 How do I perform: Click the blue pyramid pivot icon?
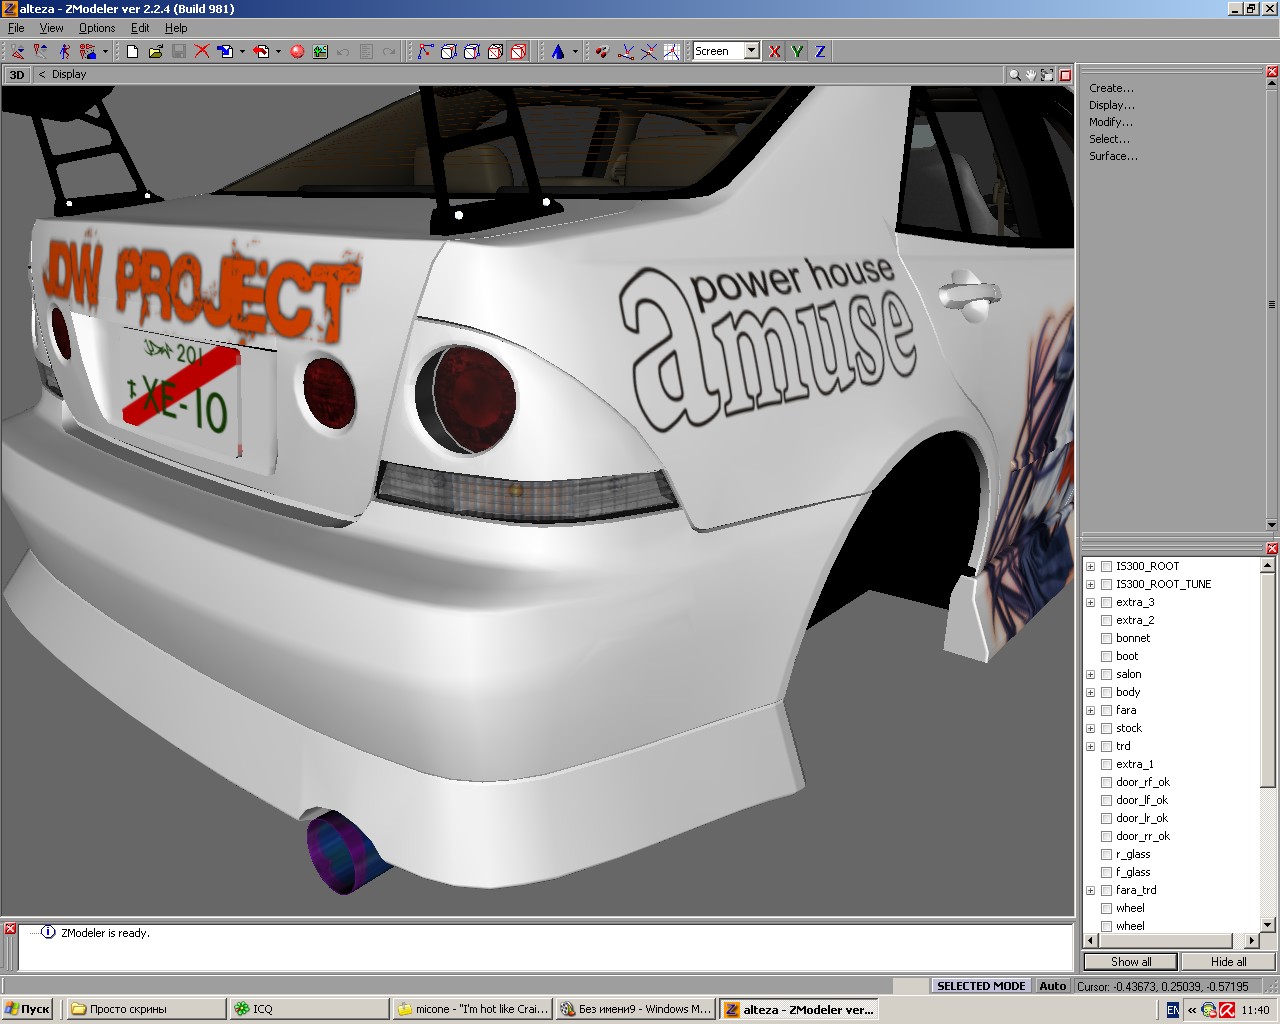point(558,51)
